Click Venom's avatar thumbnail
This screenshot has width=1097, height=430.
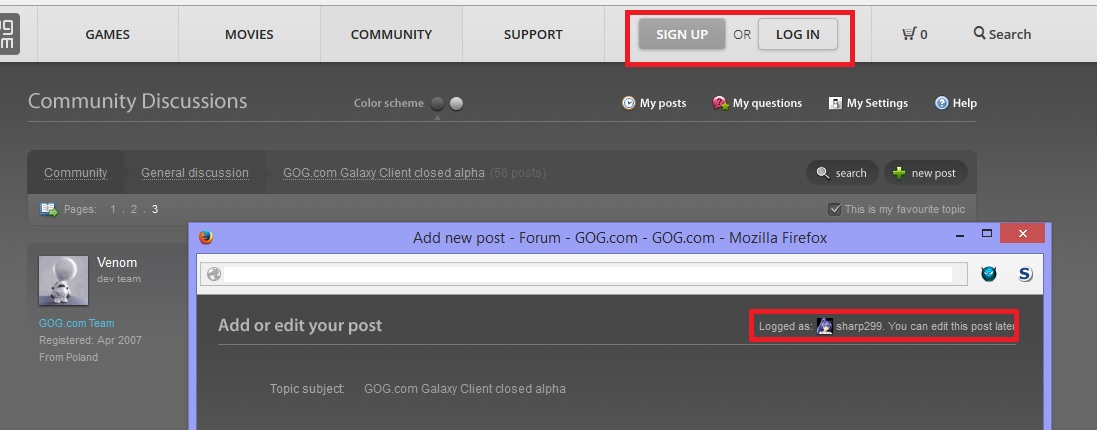click(64, 280)
